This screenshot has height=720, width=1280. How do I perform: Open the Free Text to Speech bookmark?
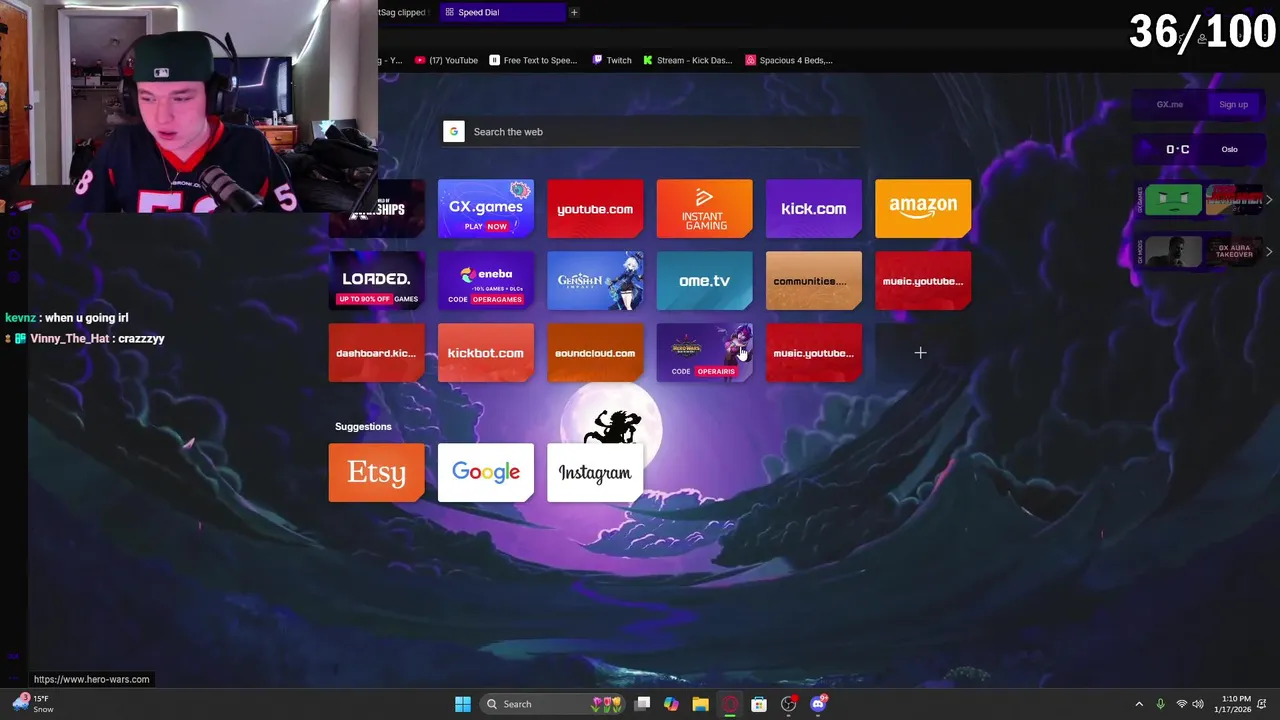click(533, 60)
